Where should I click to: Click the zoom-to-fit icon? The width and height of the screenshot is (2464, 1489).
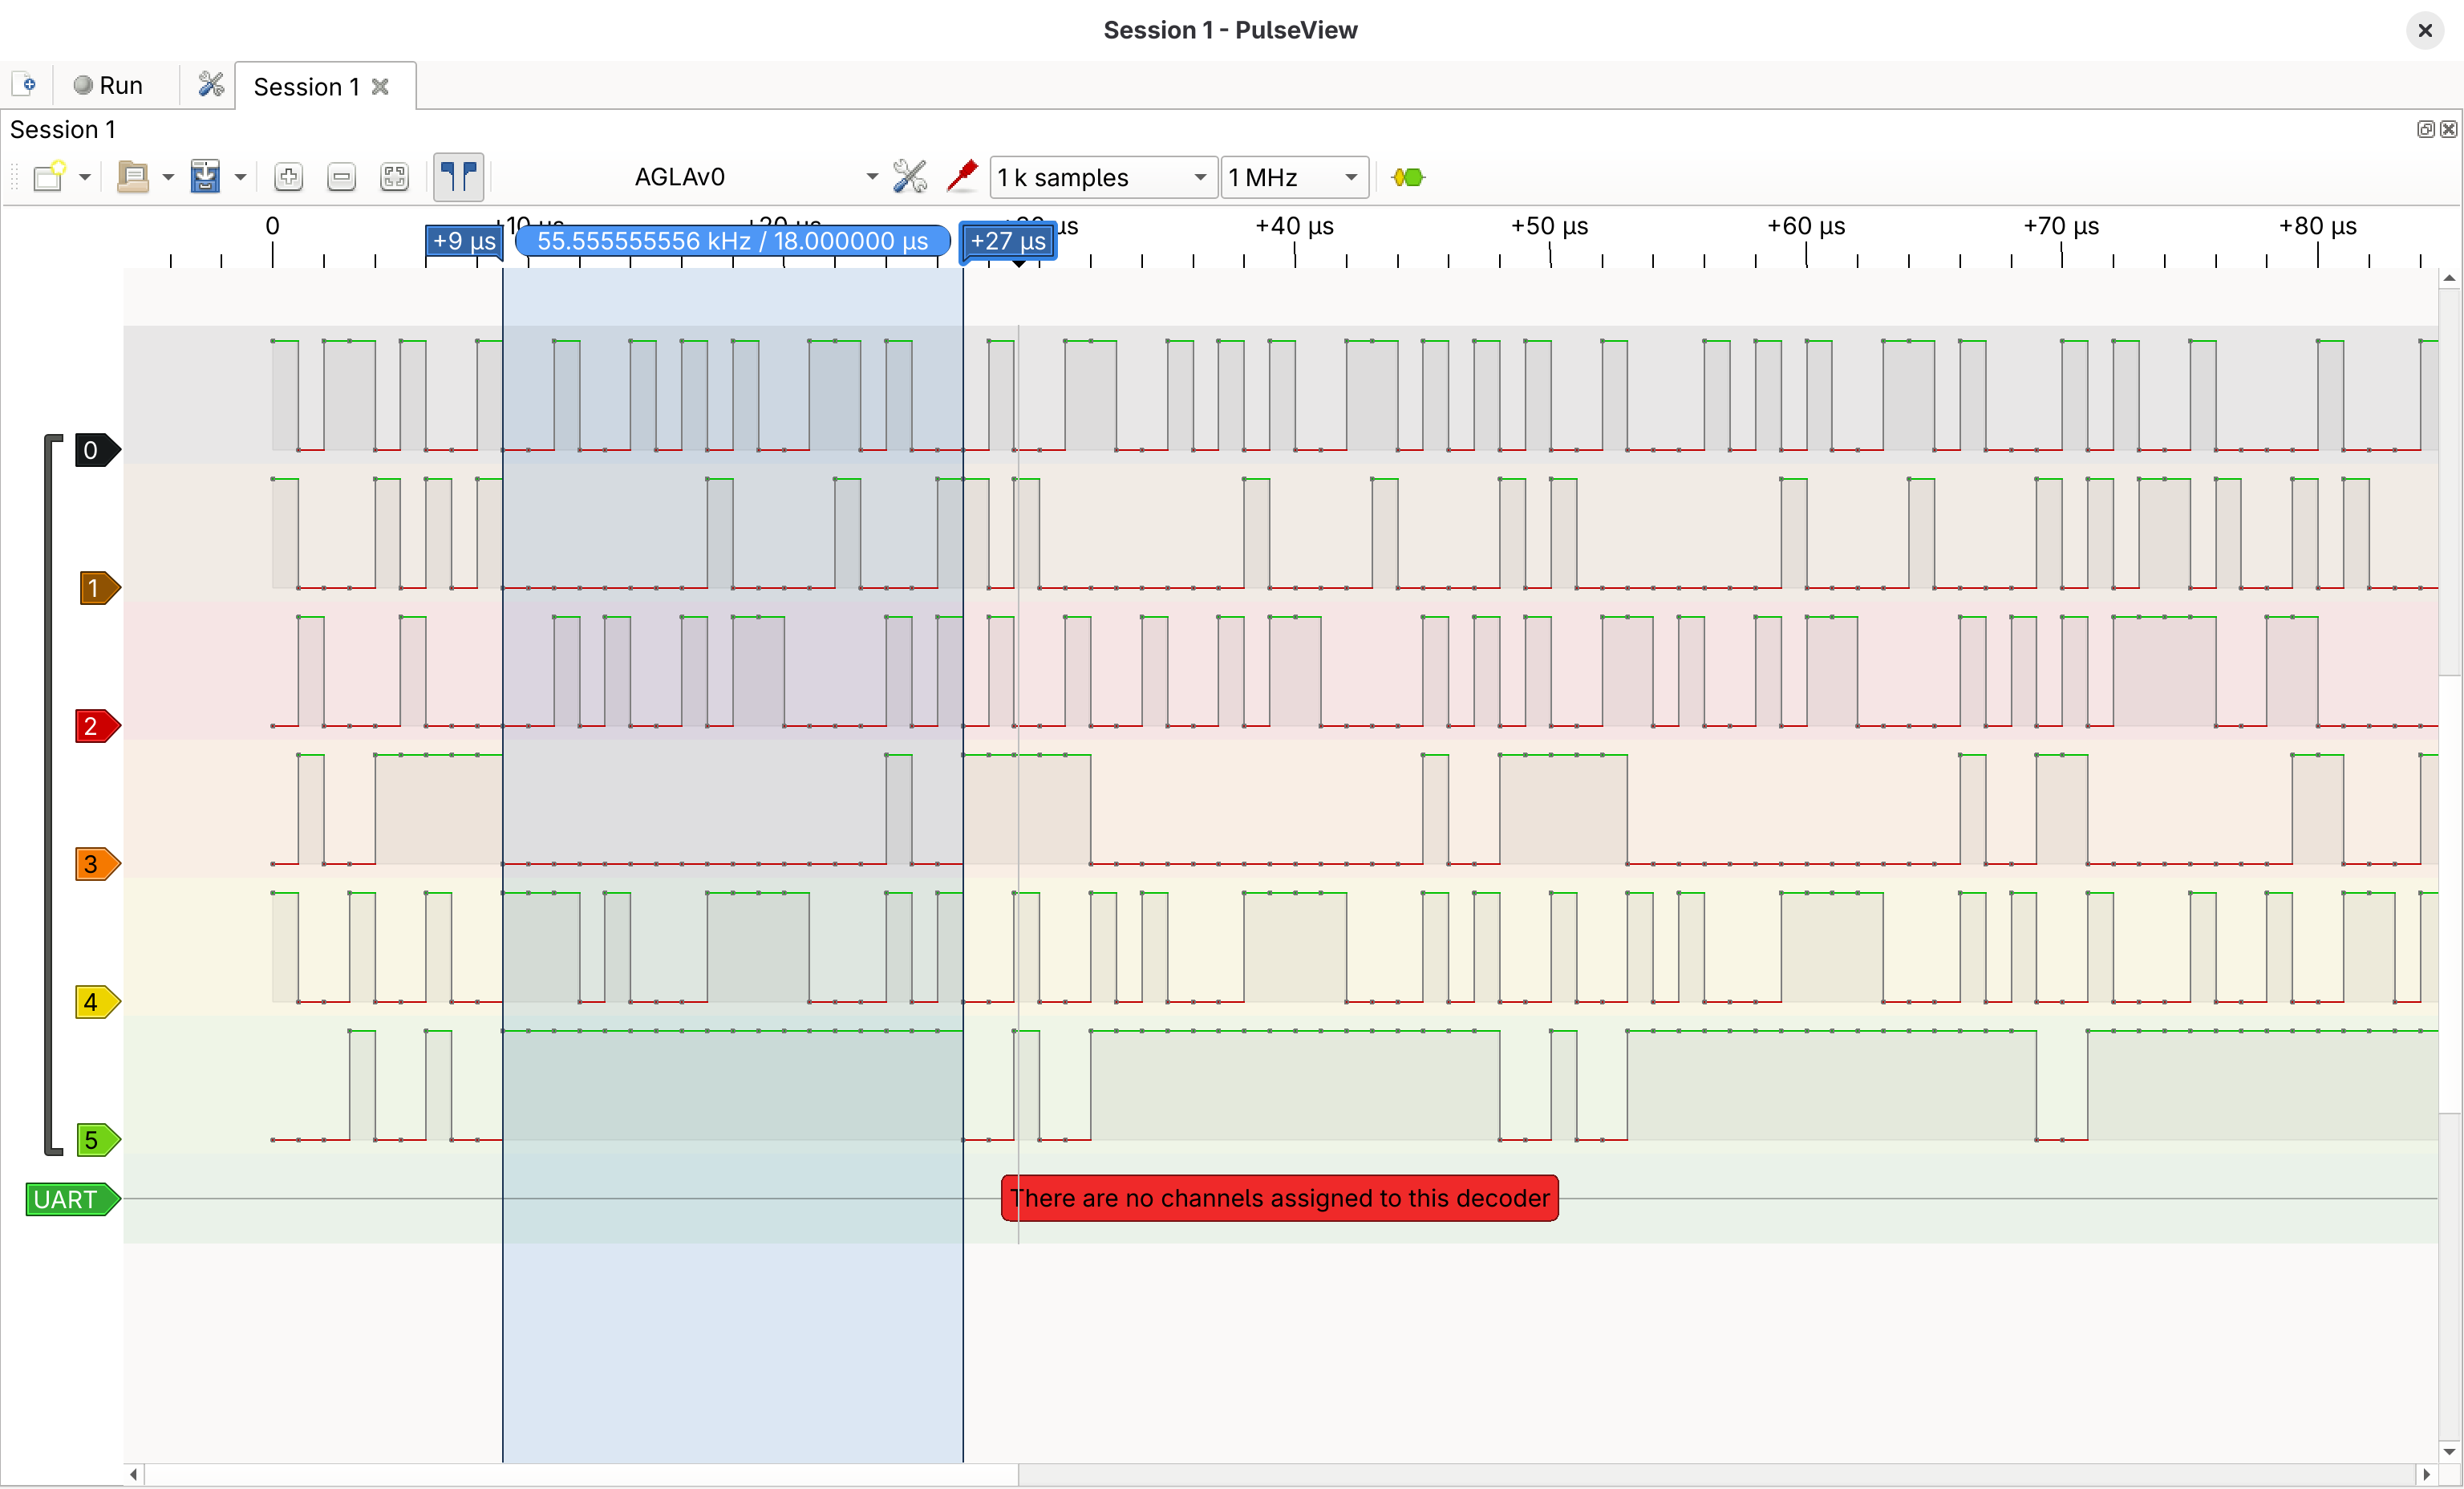(x=394, y=177)
